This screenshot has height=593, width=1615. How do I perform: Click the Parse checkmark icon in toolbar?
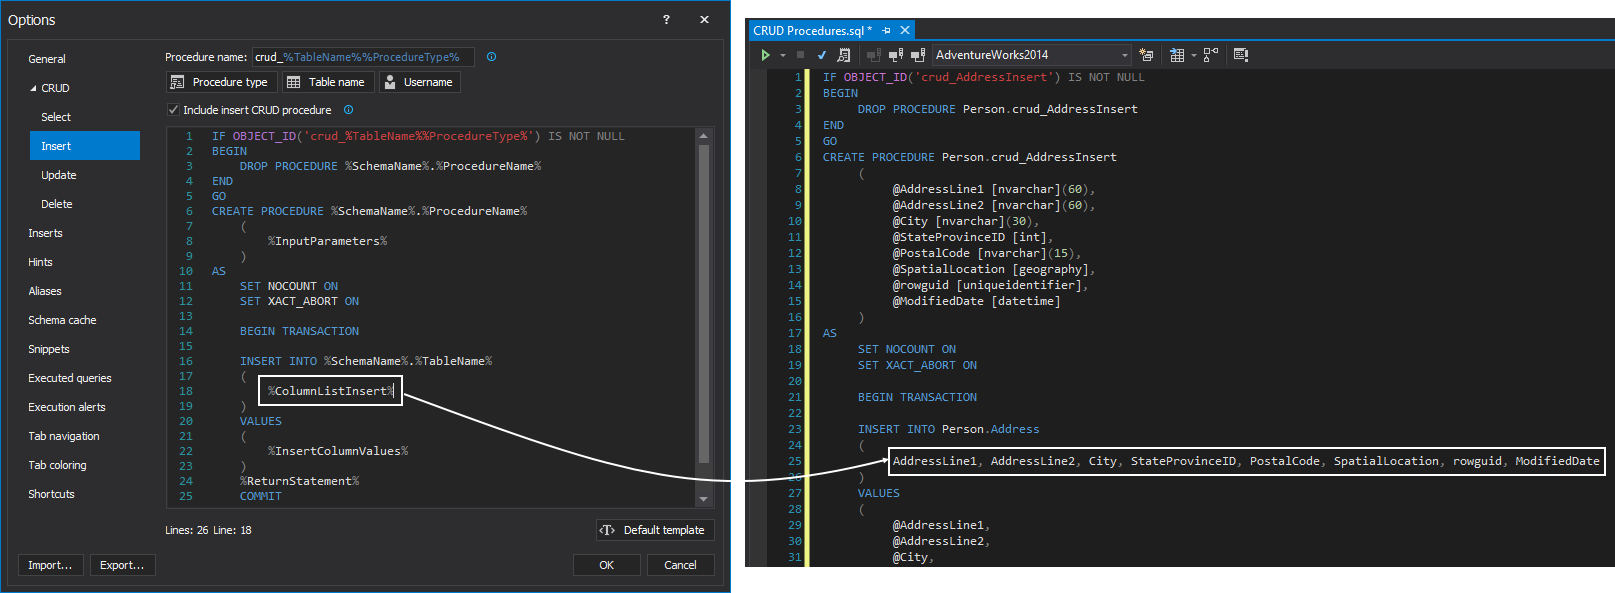click(x=822, y=55)
